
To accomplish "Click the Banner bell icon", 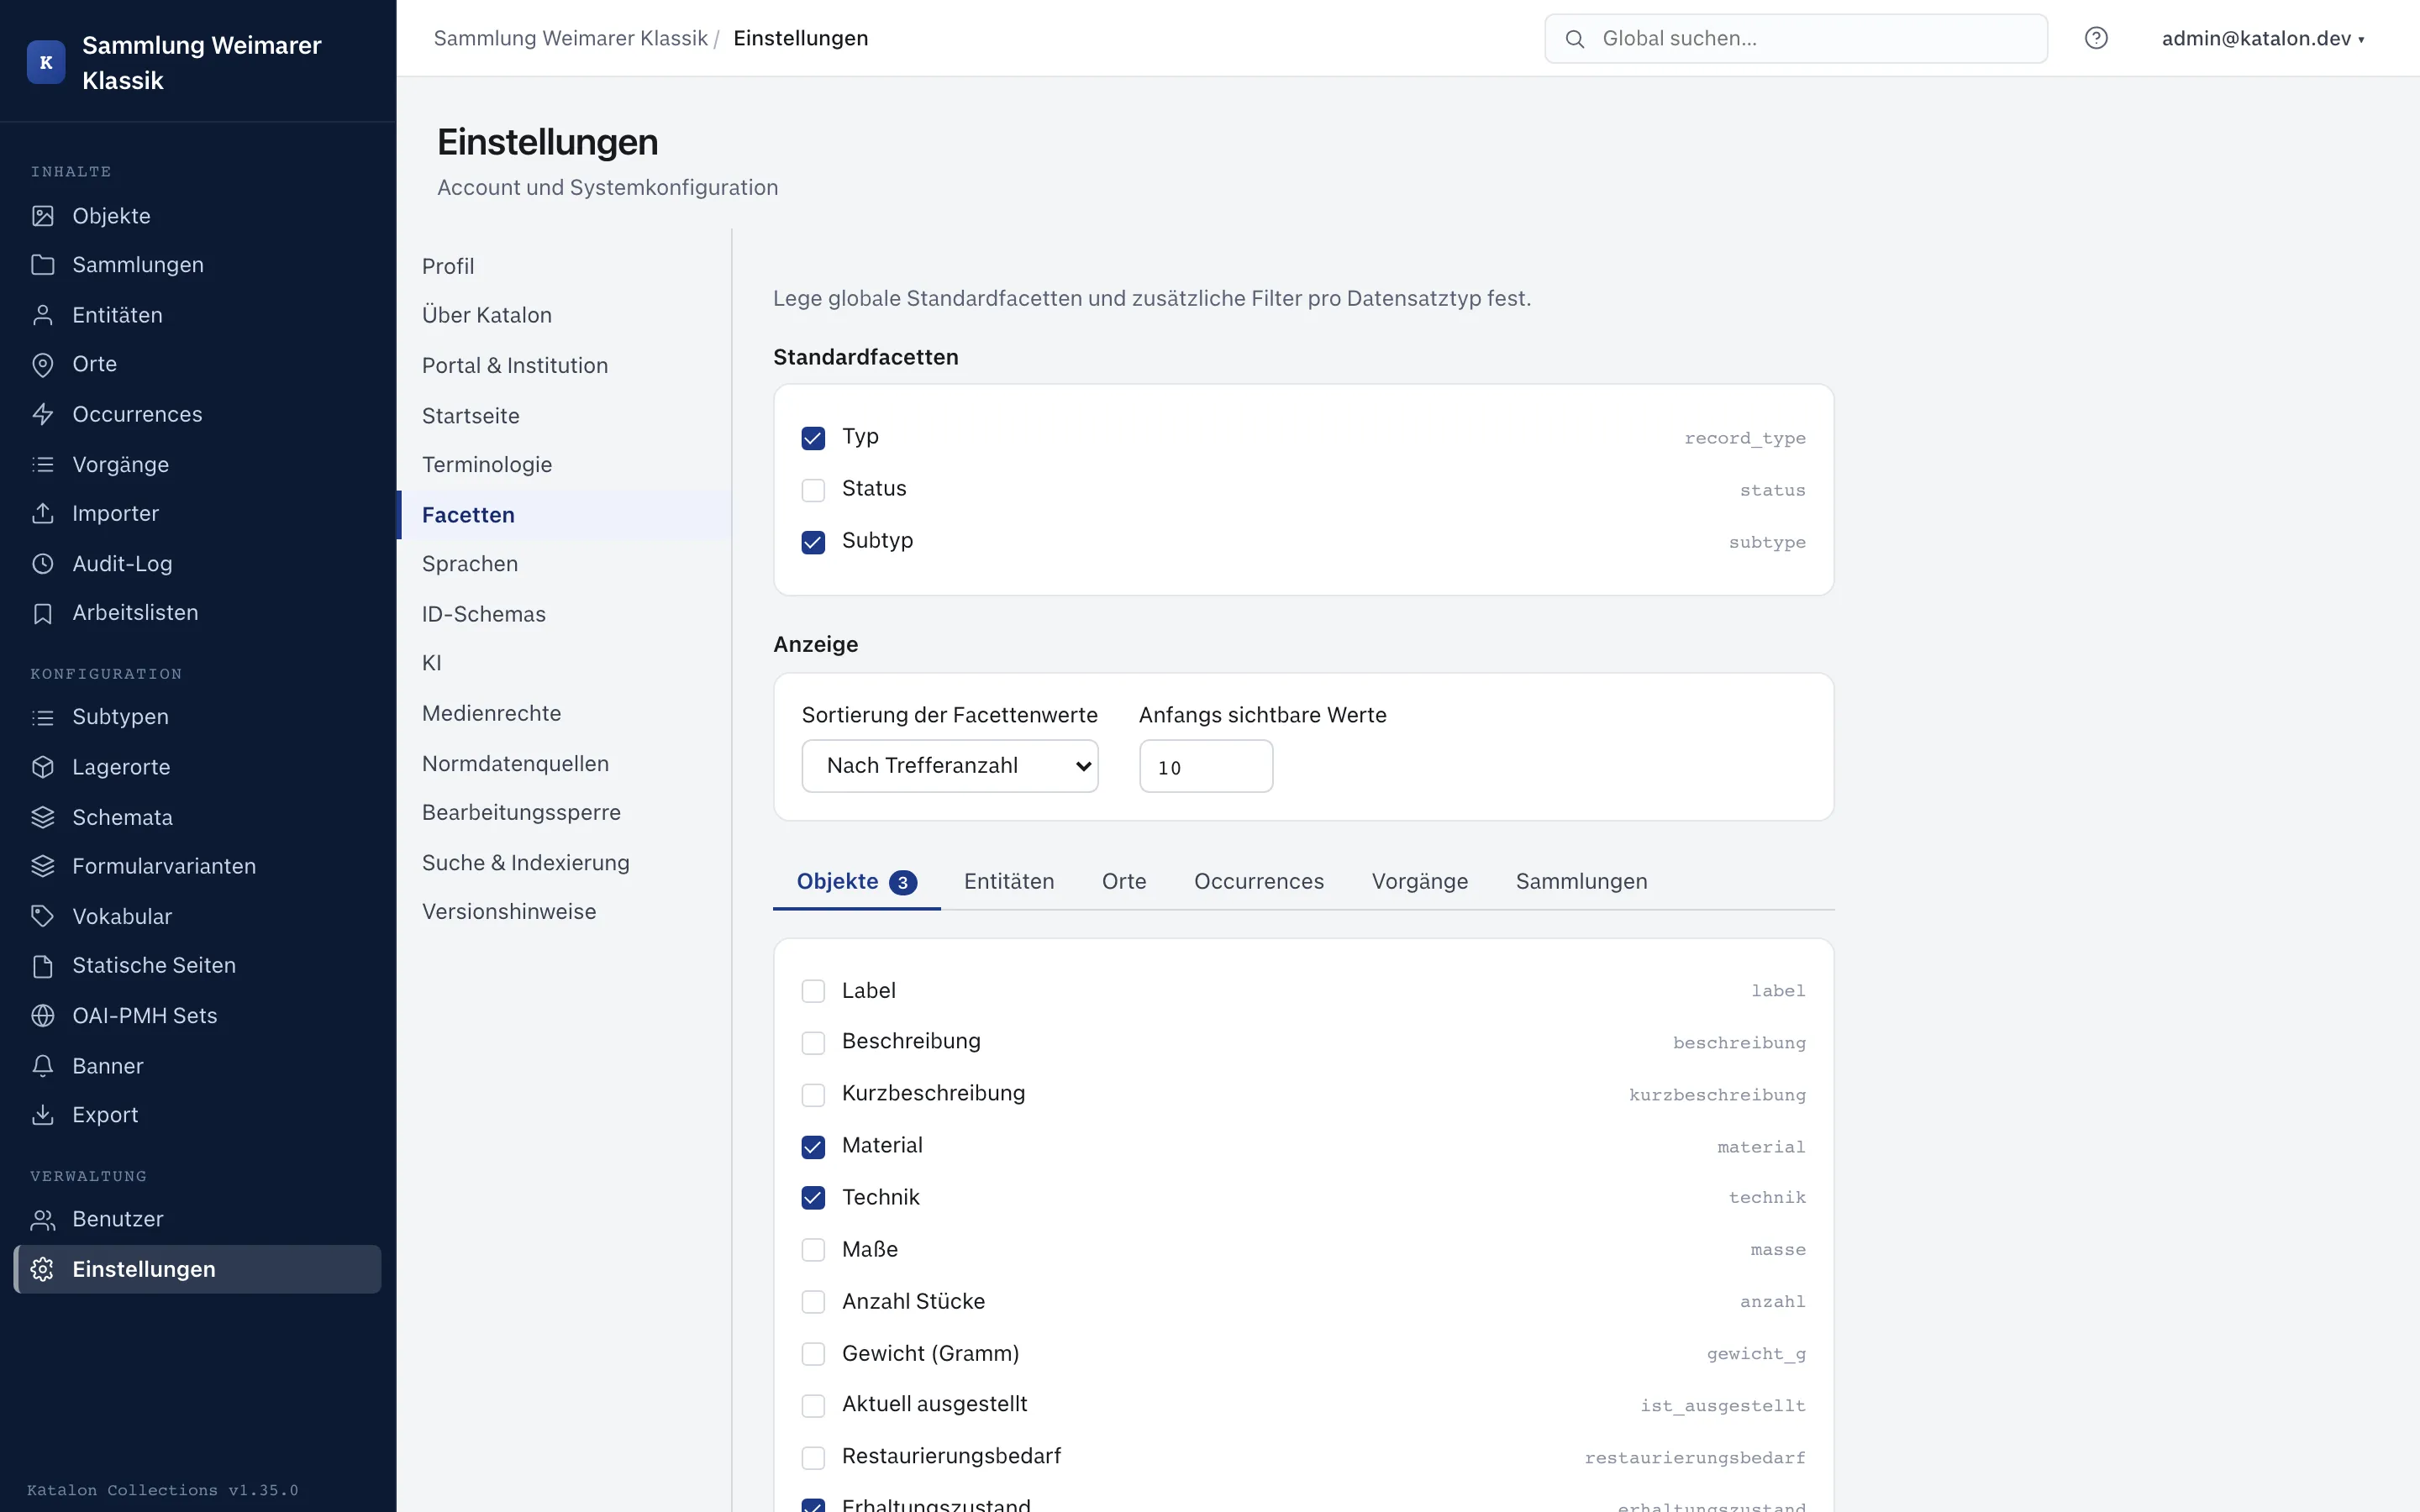I will click(x=43, y=1066).
